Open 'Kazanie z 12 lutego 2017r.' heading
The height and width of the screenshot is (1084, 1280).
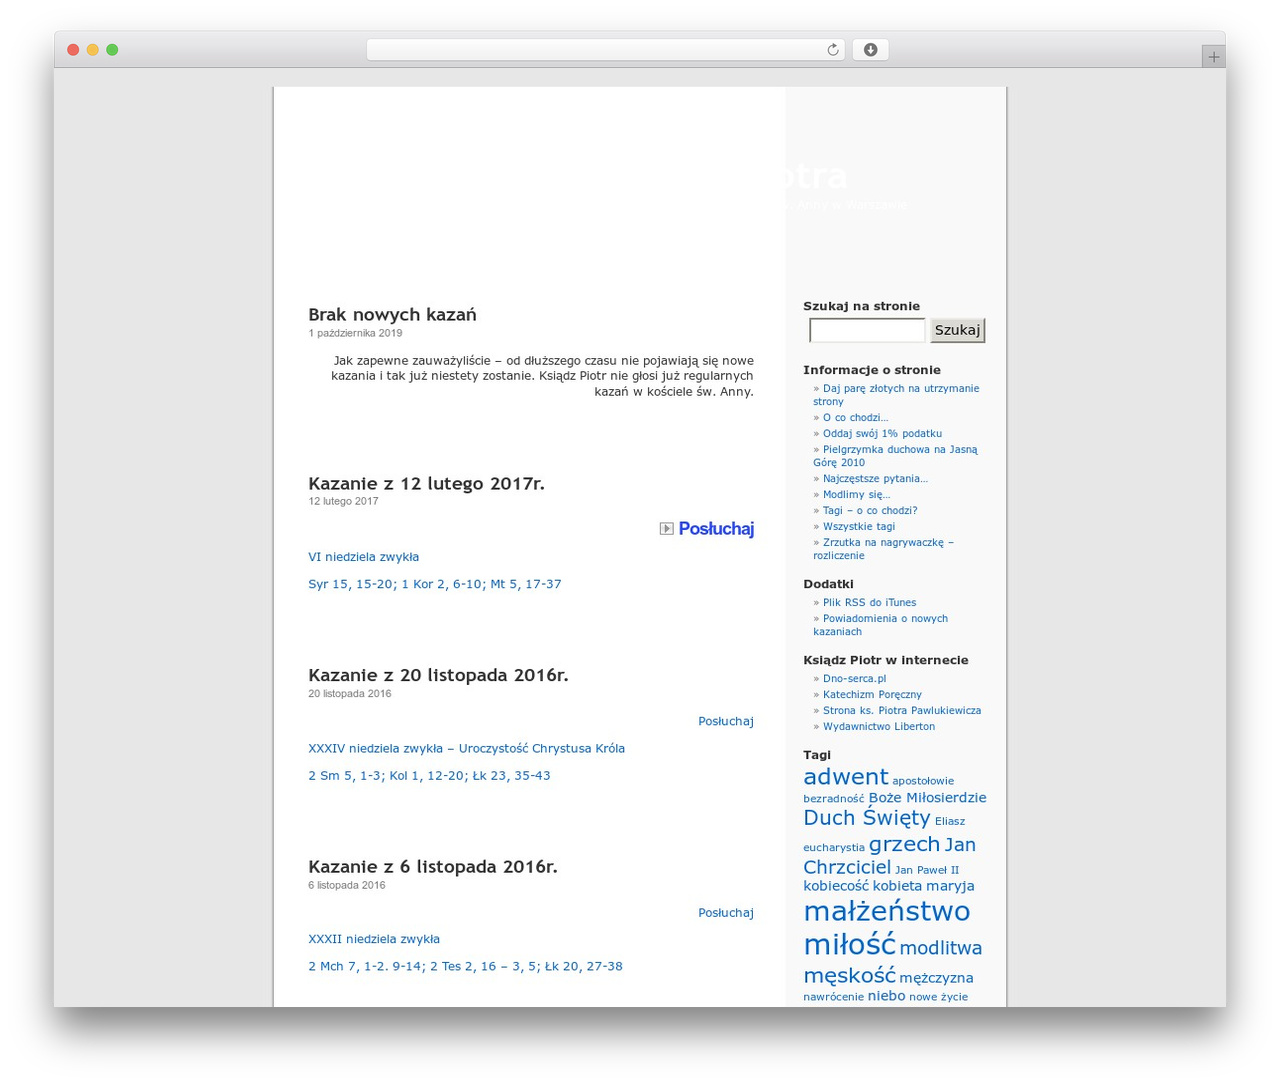pos(426,484)
